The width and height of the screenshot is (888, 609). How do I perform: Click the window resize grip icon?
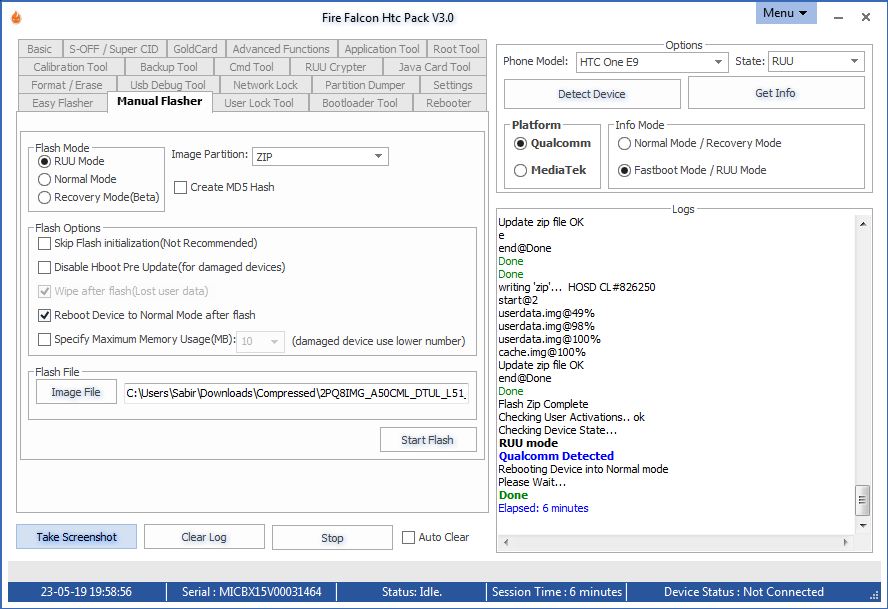874,595
